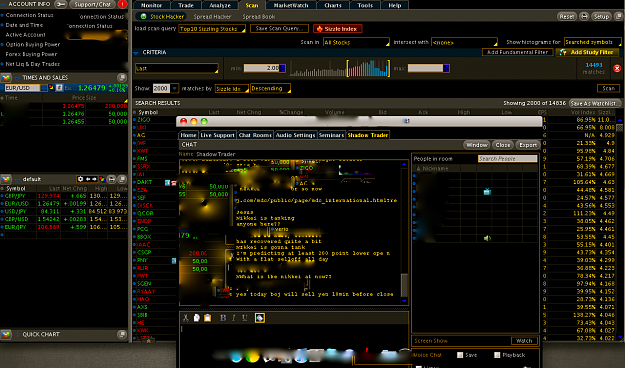Open the default watchlist panel menu icon
The width and height of the screenshot is (625, 368).
122,179
